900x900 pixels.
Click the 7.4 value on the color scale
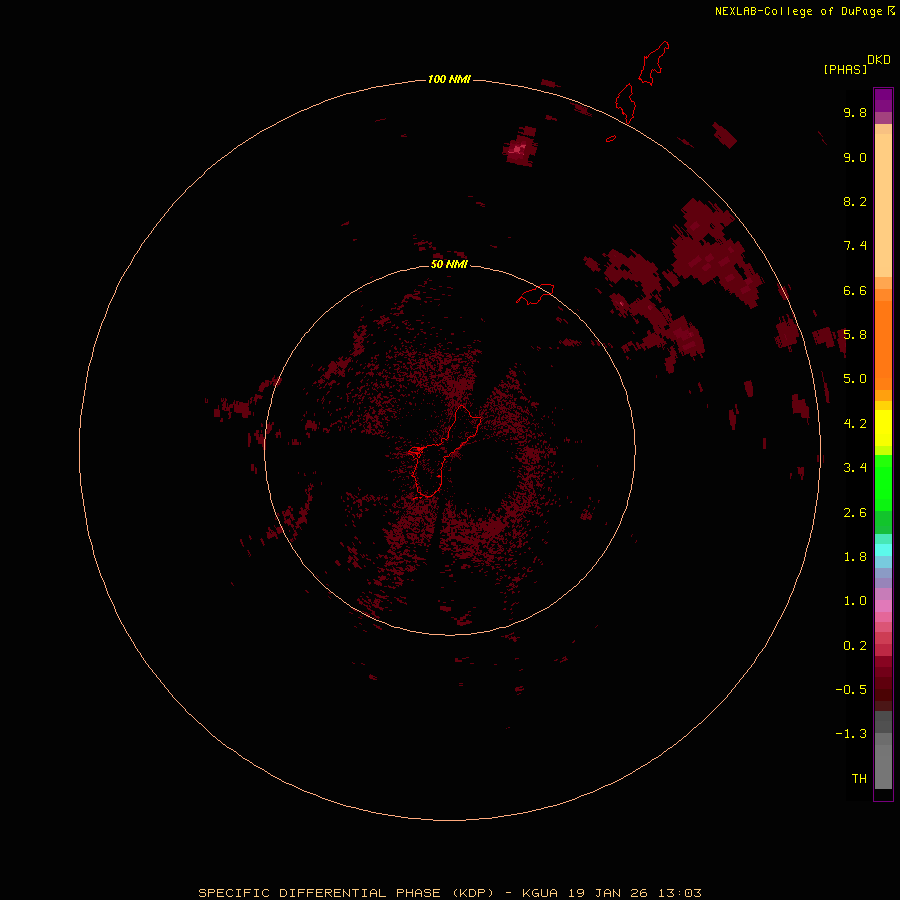click(x=855, y=246)
